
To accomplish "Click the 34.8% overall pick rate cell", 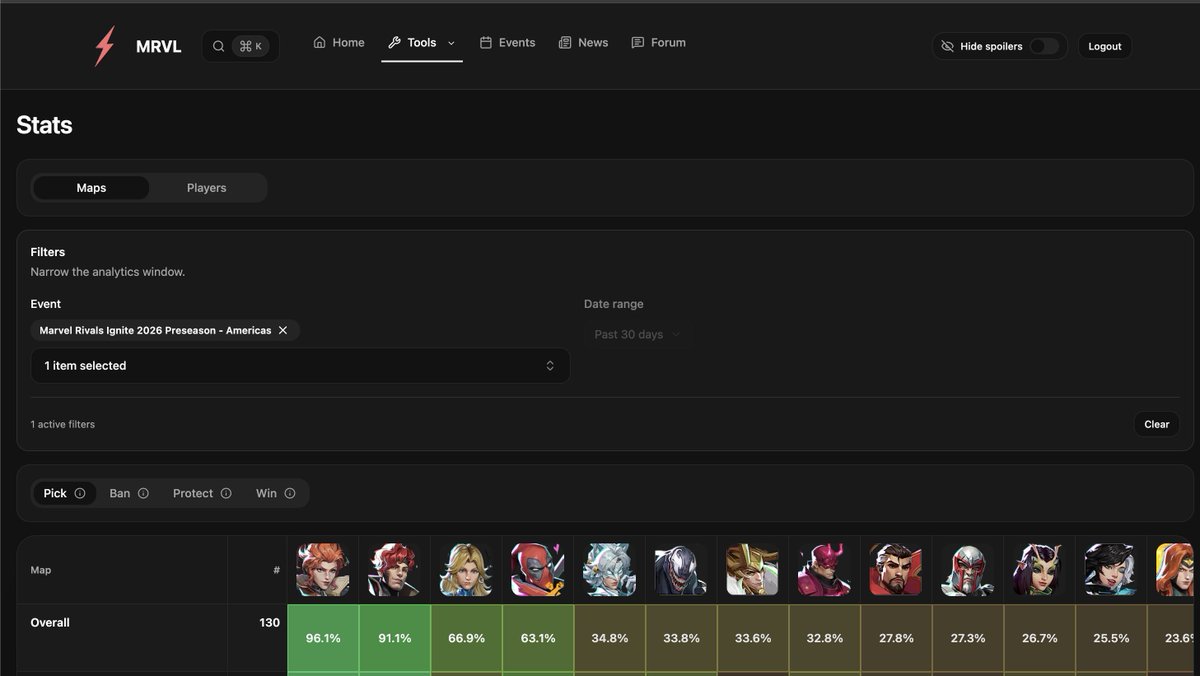I will click(x=609, y=638).
